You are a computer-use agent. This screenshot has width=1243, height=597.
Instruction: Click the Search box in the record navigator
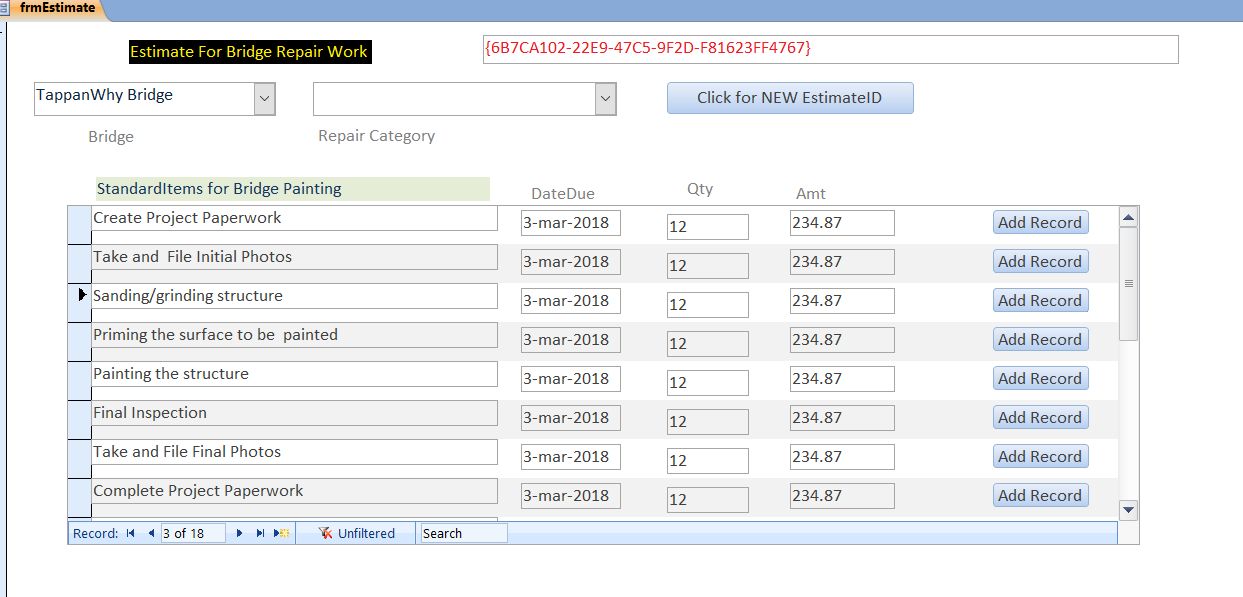[x=460, y=532]
